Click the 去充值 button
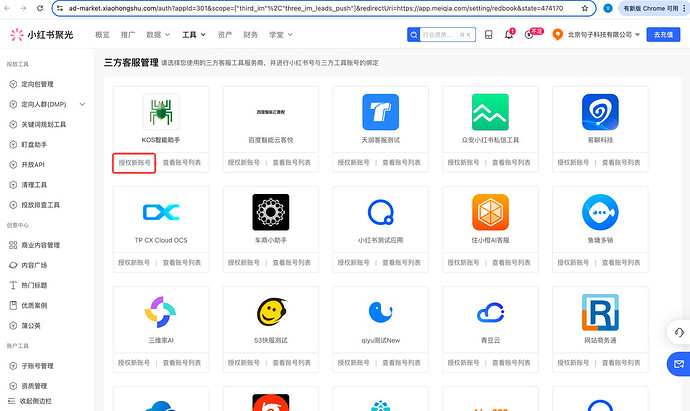Viewport: 690px width, 411px height. point(663,34)
